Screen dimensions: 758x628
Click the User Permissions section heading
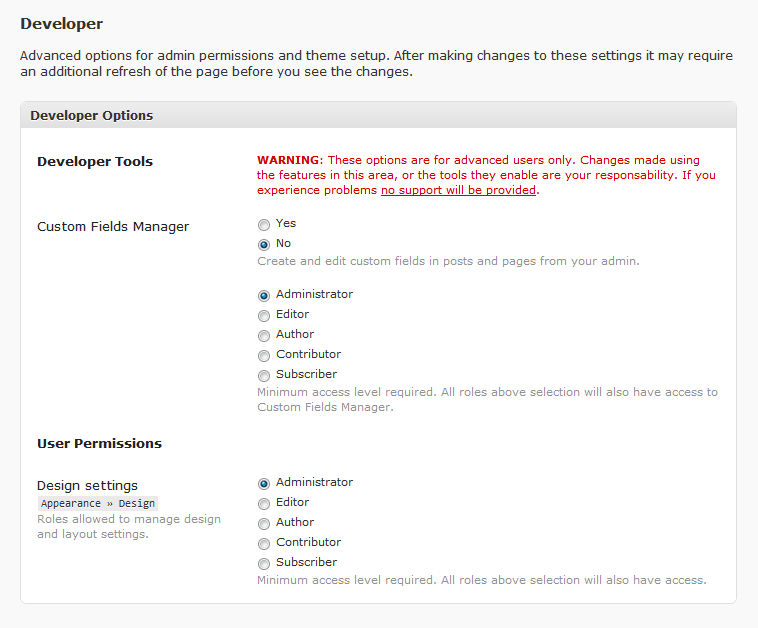click(x=99, y=443)
